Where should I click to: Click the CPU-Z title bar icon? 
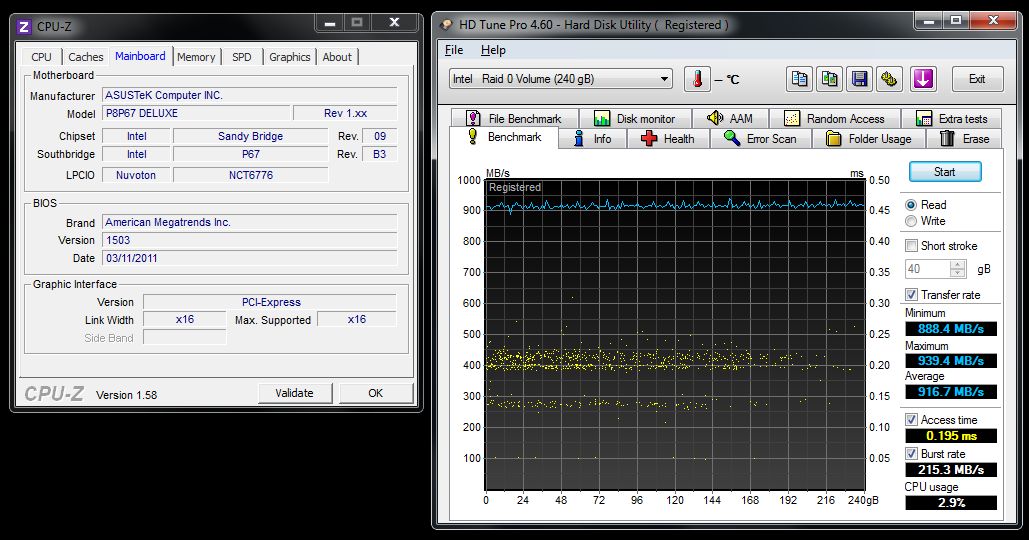(x=24, y=27)
